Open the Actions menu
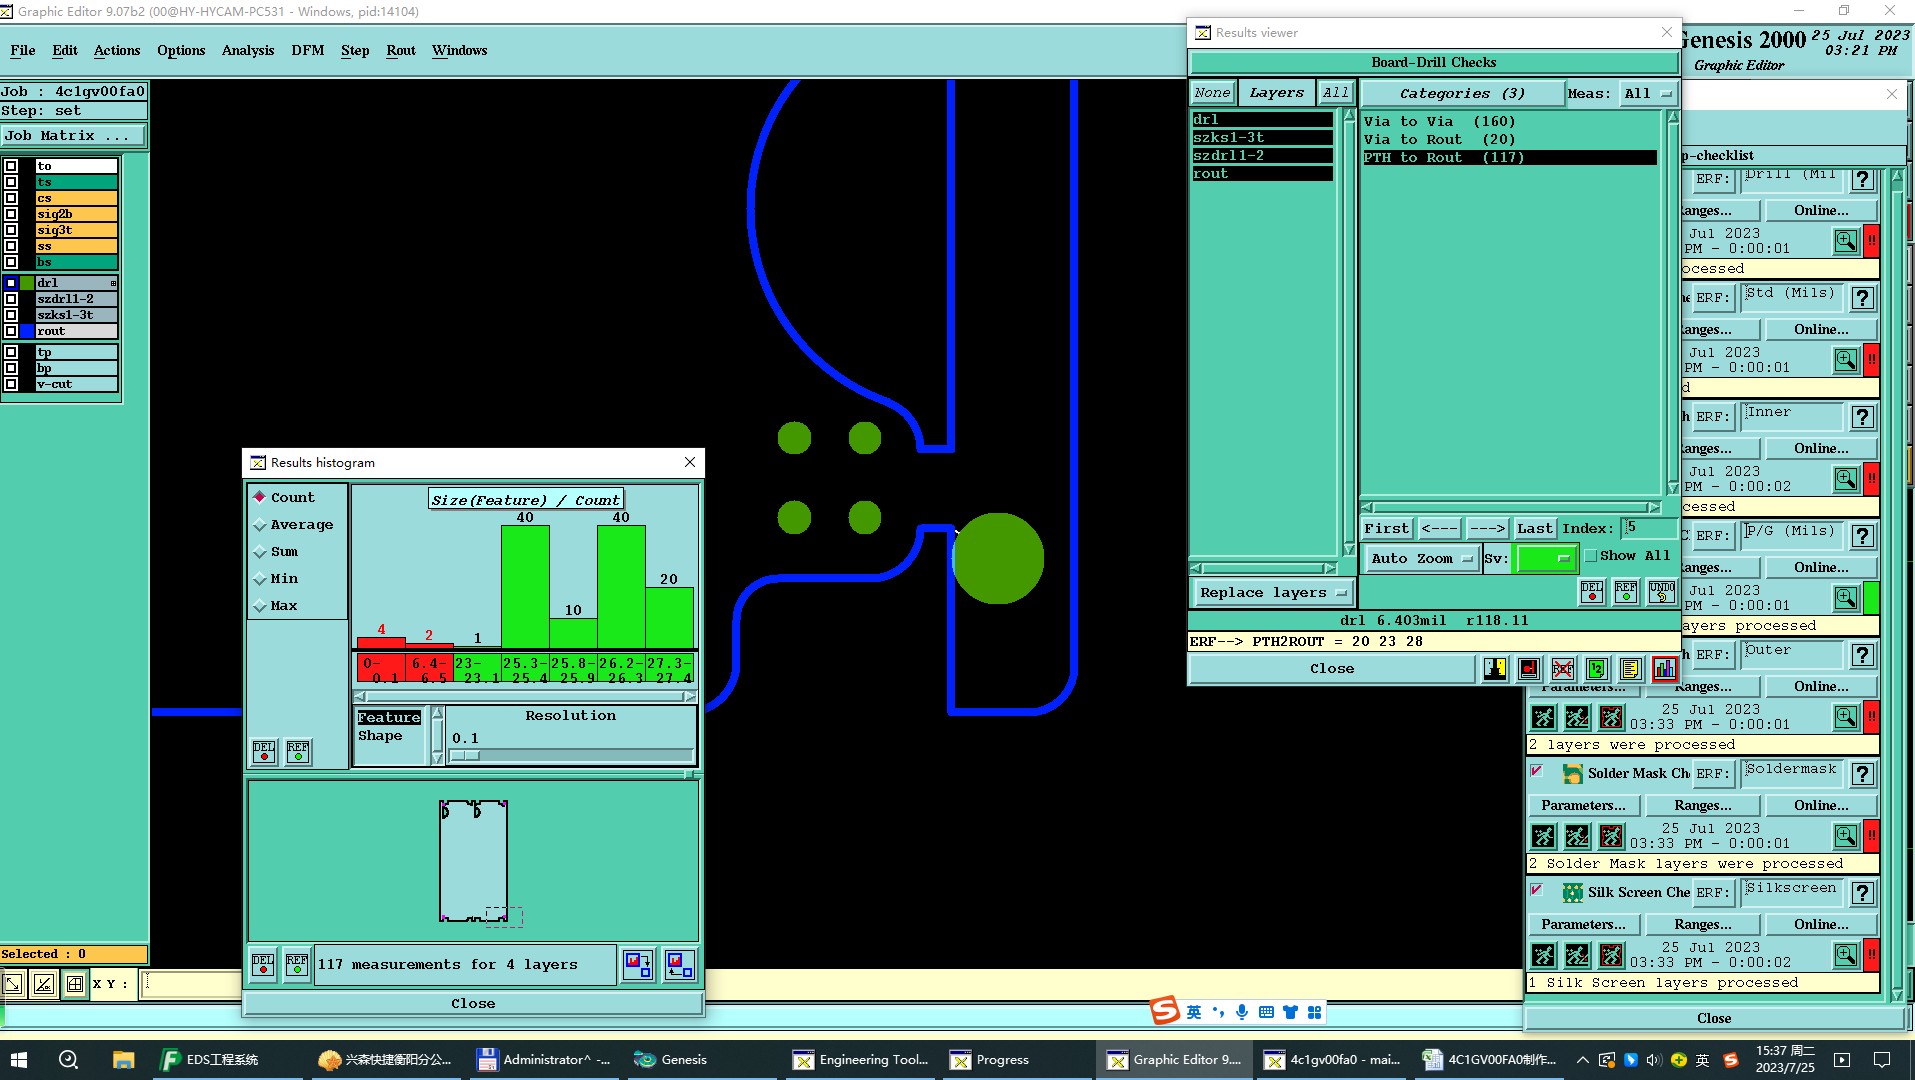This screenshot has height=1080, width=1915. point(117,50)
